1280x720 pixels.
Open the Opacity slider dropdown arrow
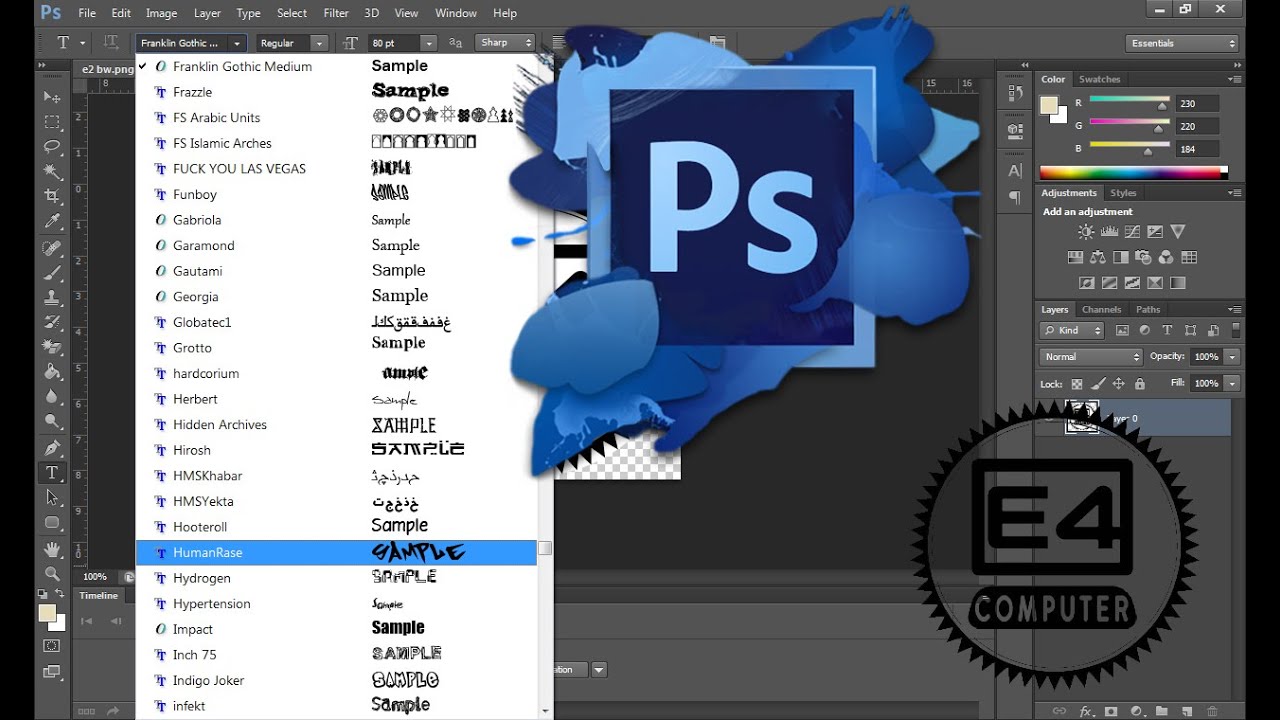(x=1232, y=357)
